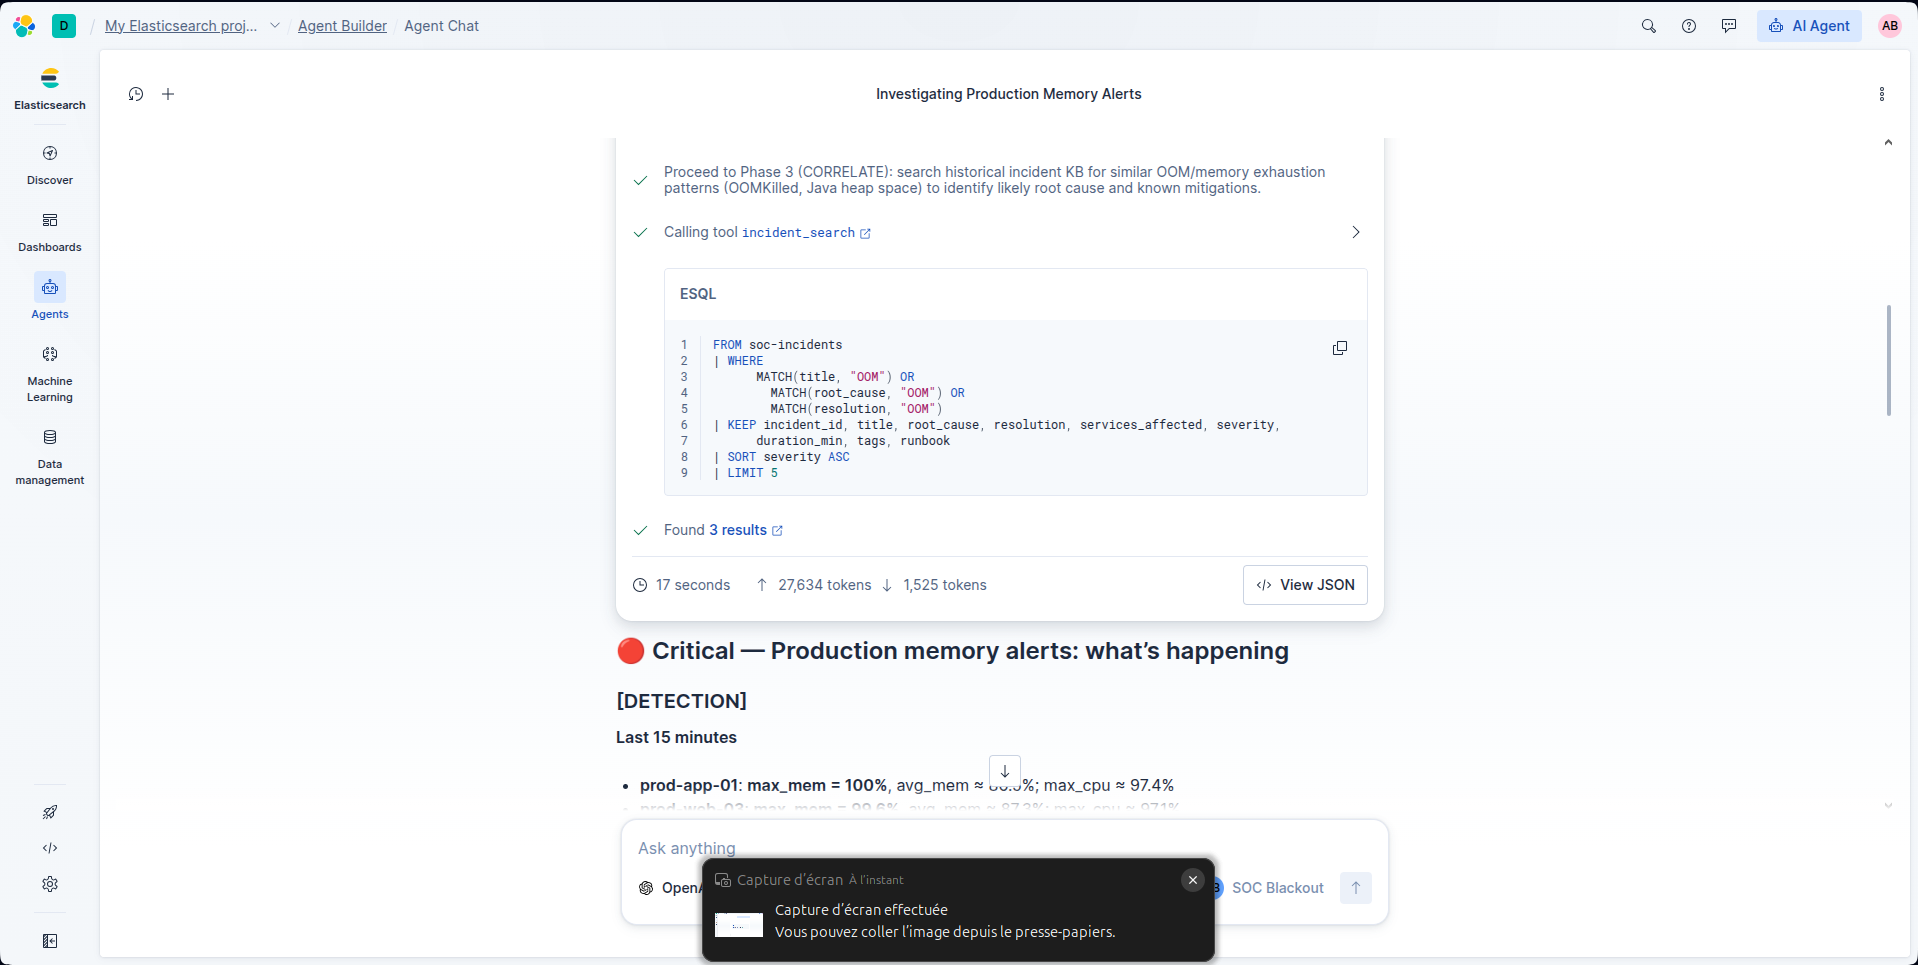The height and width of the screenshot is (965, 1918).
Task: Send the message with the arrow button
Action: pyautogui.click(x=1356, y=888)
